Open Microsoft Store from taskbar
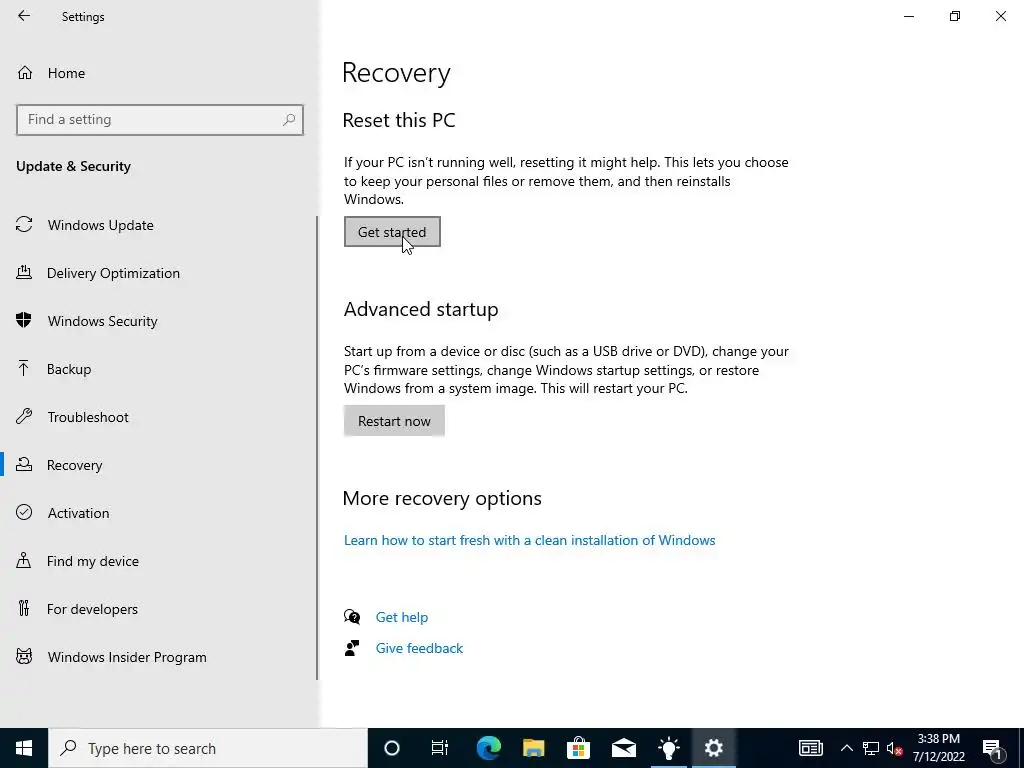Viewport: 1024px width, 768px height. 579,748
